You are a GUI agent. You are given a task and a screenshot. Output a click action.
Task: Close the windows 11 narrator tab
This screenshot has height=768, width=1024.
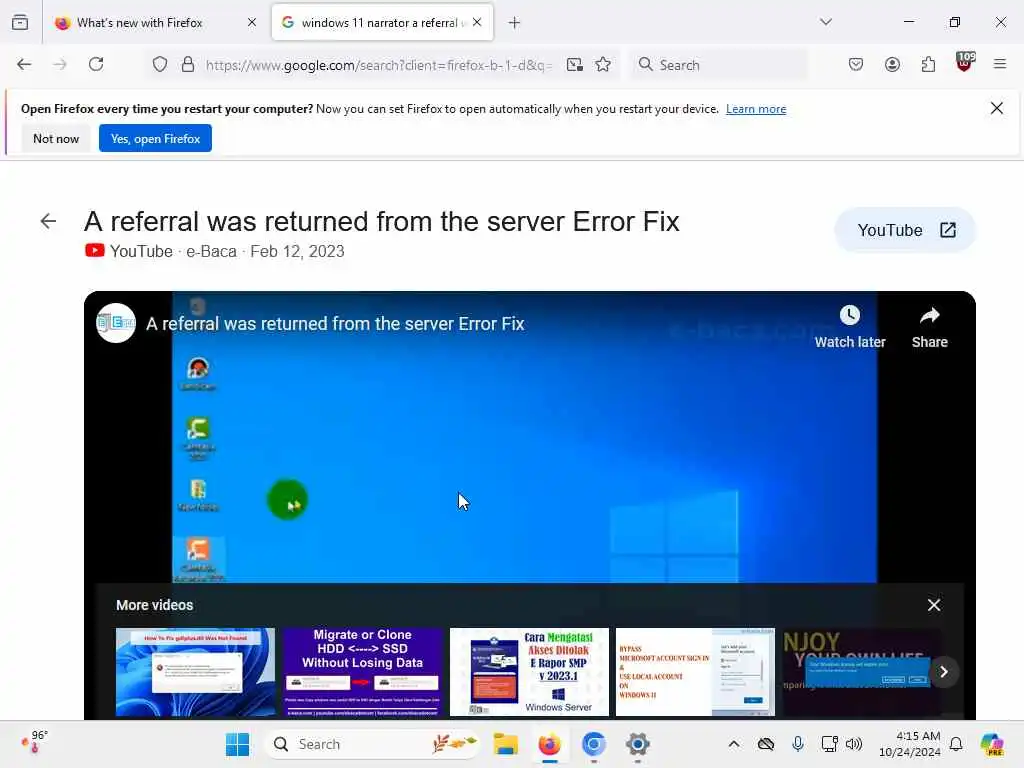click(x=477, y=23)
